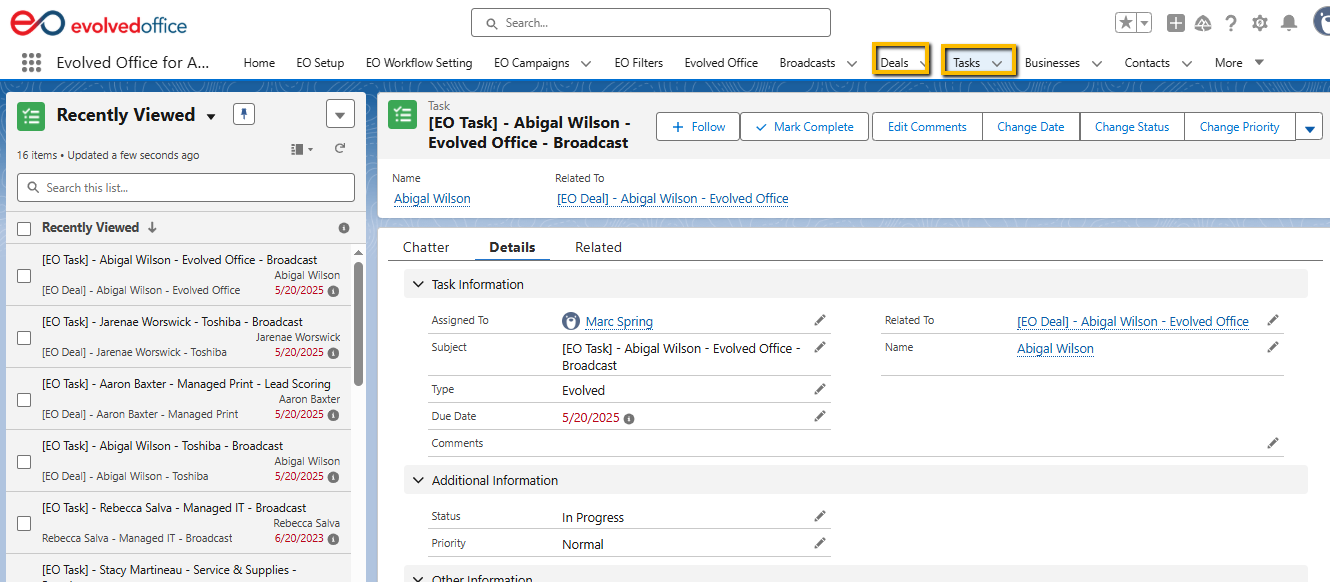1330x582 pixels.
Task: Pin the Recently Viewed list
Action: pyautogui.click(x=244, y=114)
